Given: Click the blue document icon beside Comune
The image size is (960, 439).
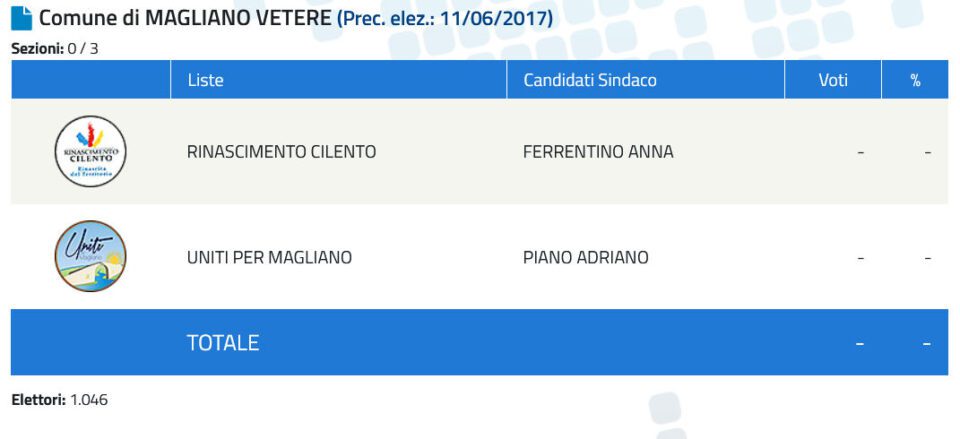Looking at the screenshot, I should 21,18.
